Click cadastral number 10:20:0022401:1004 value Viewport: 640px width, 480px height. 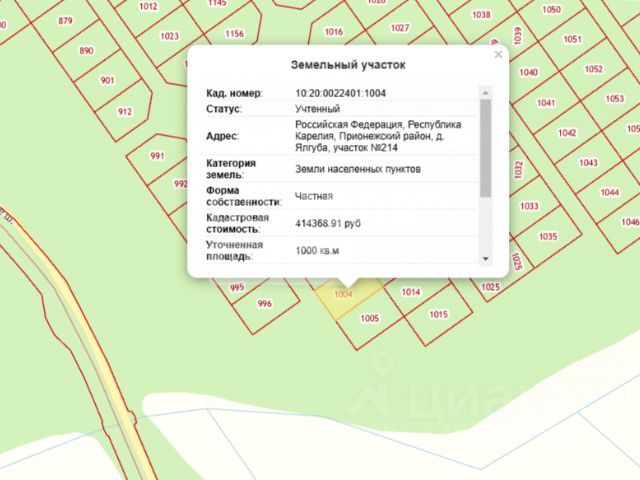pos(340,93)
